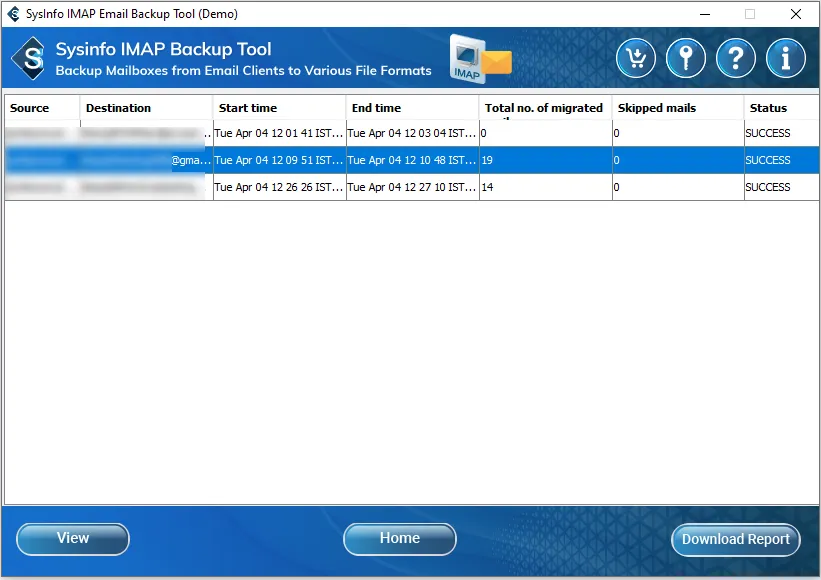The image size is (821, 580).
Task: Click the app icon in title bar
Action: (13, 14)
